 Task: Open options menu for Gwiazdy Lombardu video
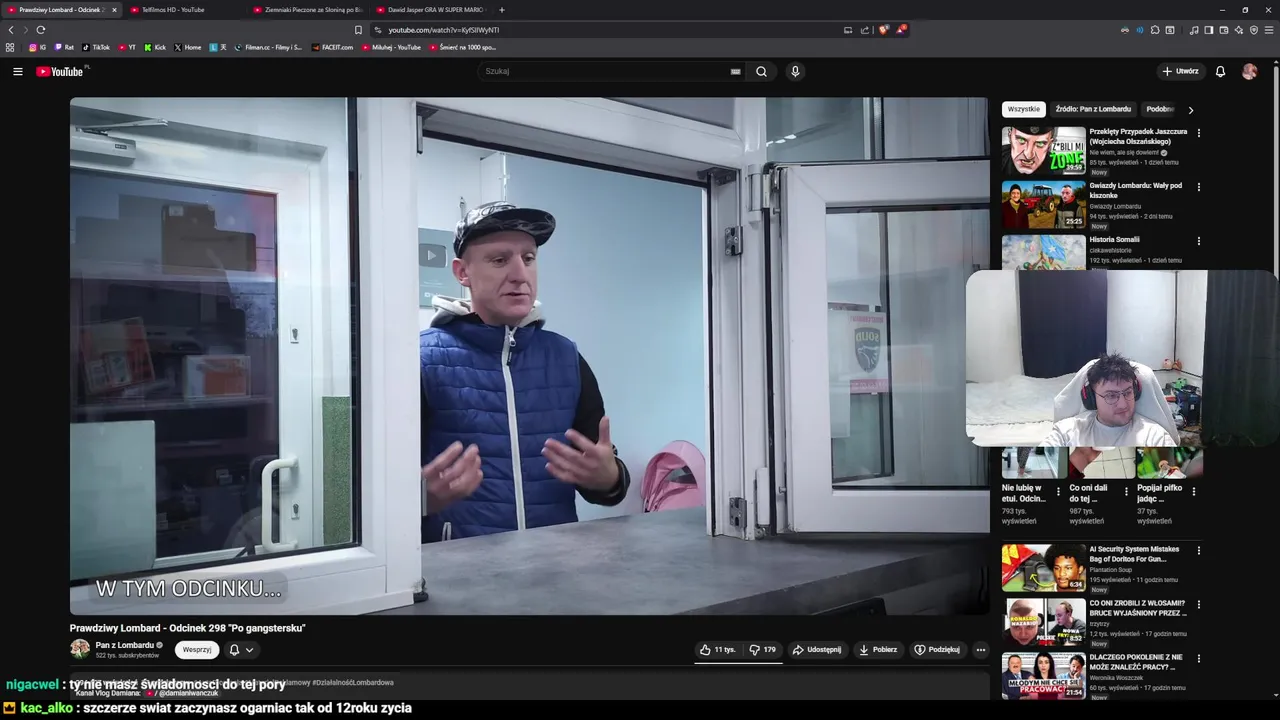tap(1199, 187)
